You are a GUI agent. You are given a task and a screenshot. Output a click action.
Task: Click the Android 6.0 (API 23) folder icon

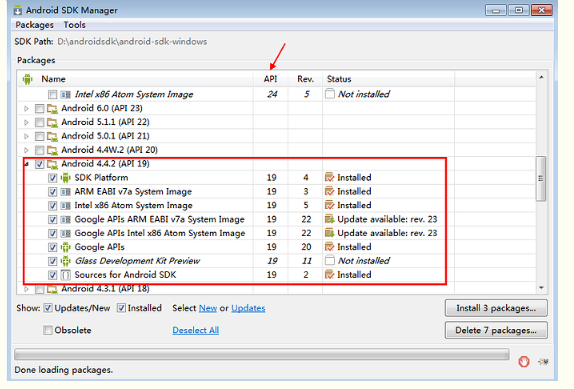(x=52, y=109)
